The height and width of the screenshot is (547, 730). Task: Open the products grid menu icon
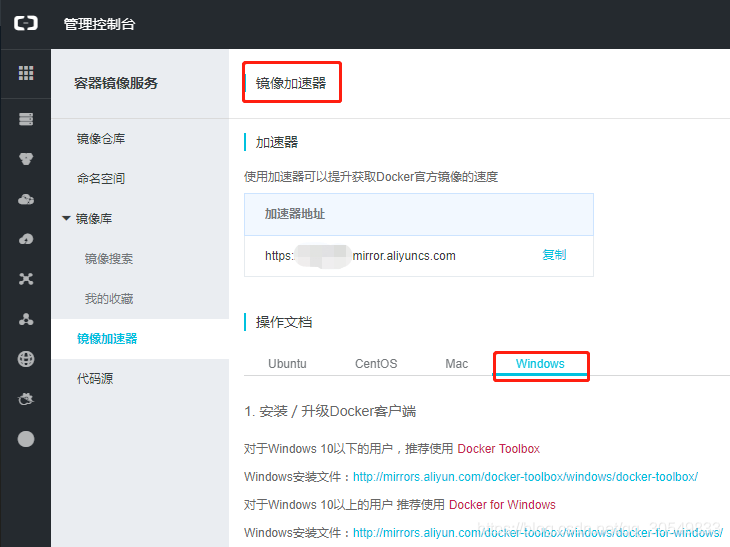tap(26, 73)
